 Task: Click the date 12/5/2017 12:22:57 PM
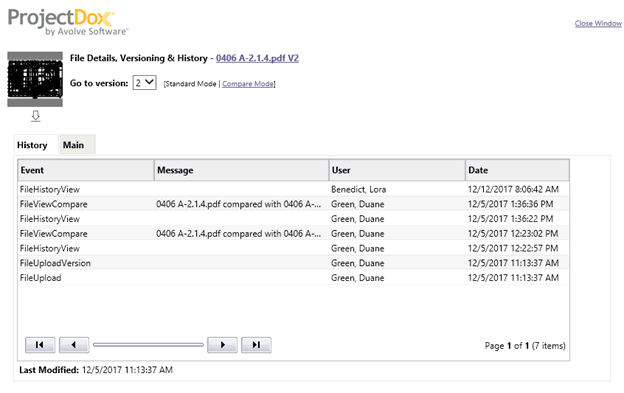click(x=513, y=248)
